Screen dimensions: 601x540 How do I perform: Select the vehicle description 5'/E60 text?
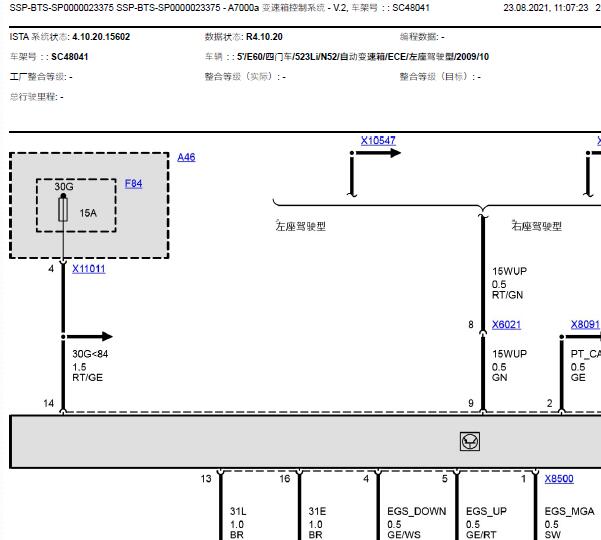(363, 57)
